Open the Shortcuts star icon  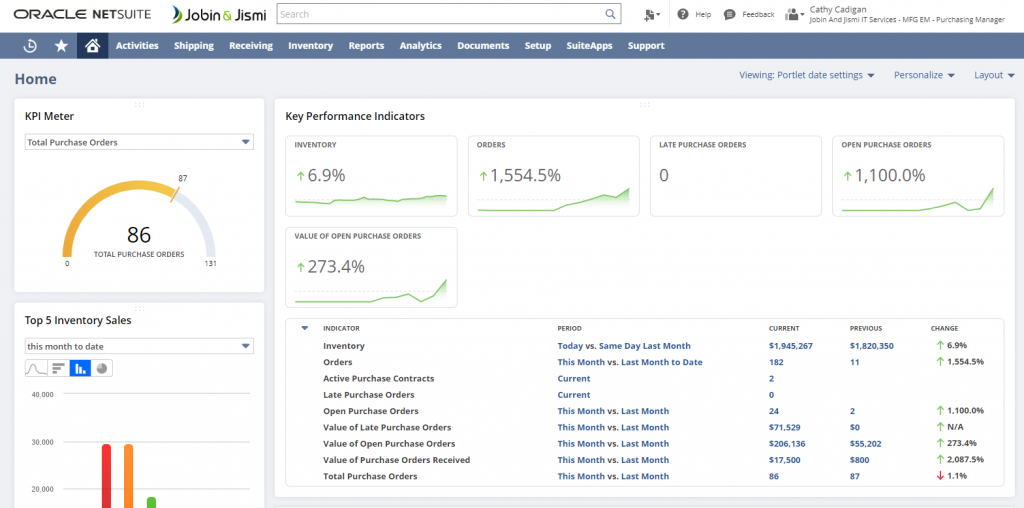click(x=61, y=46)
